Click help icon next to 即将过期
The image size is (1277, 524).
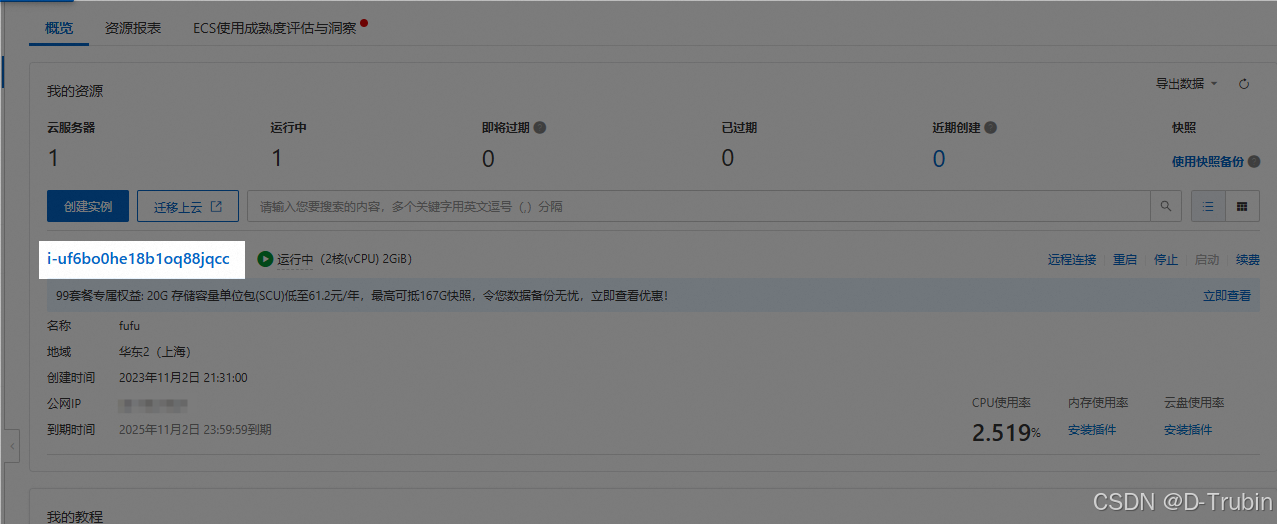coord(539,128)
